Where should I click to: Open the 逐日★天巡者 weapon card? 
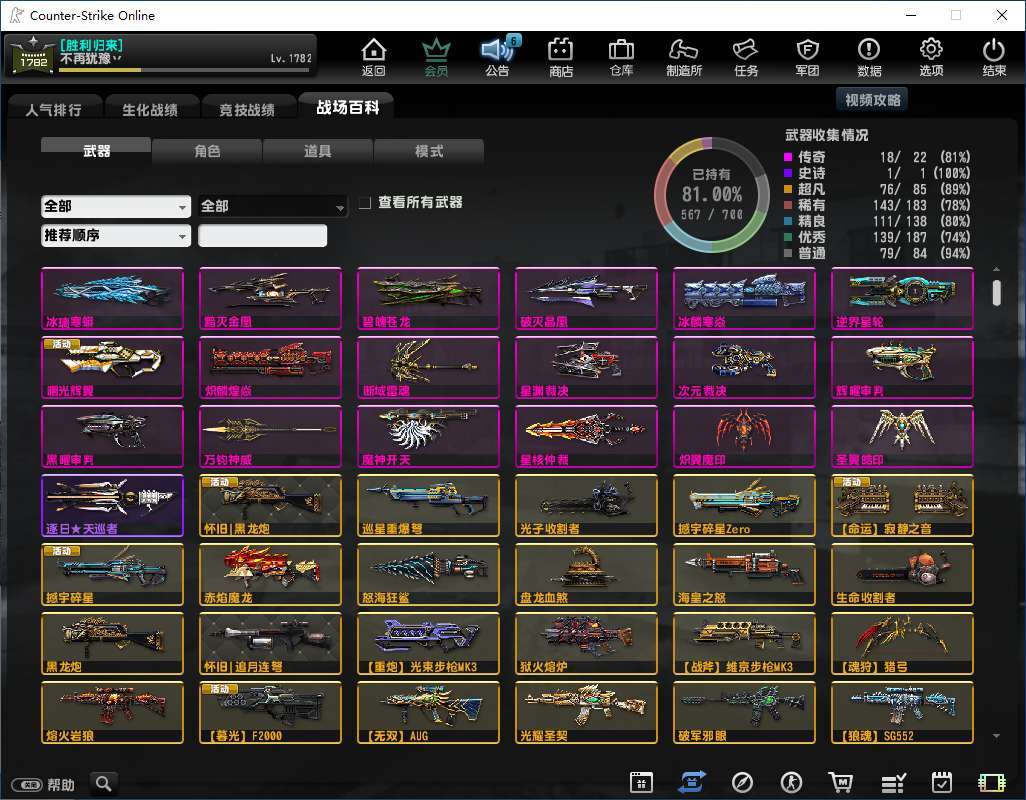coord(112,506)
